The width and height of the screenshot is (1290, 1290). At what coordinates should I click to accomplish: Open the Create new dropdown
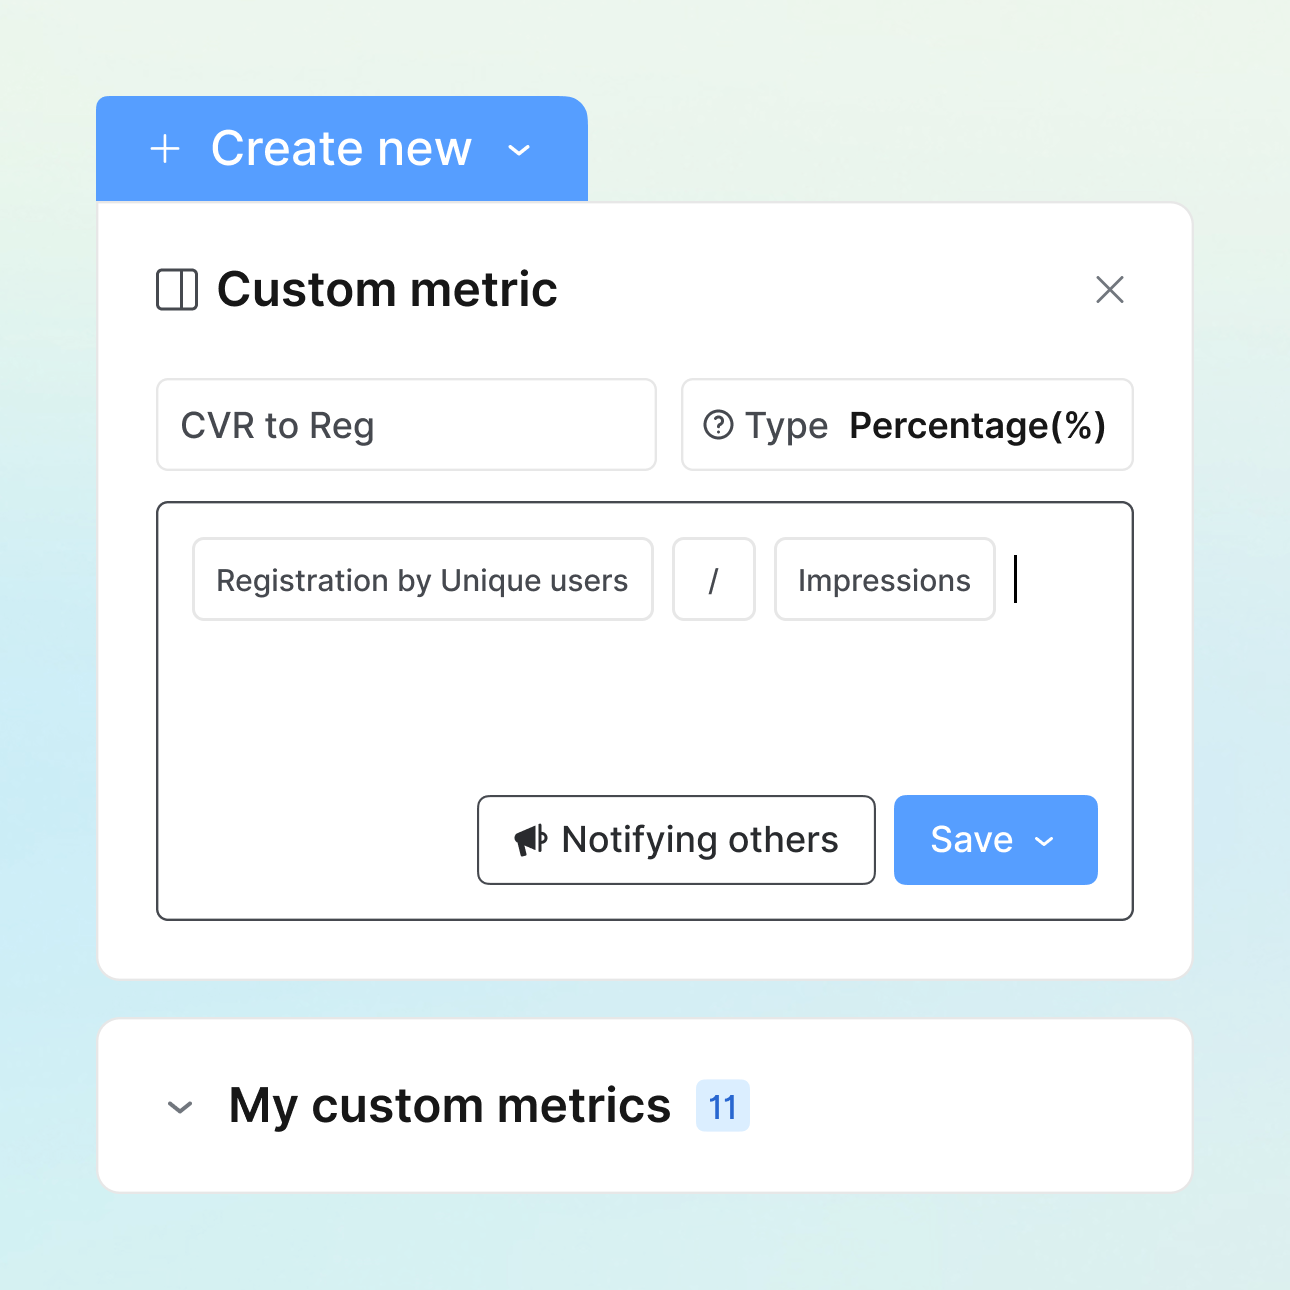(x=519, y=151)
